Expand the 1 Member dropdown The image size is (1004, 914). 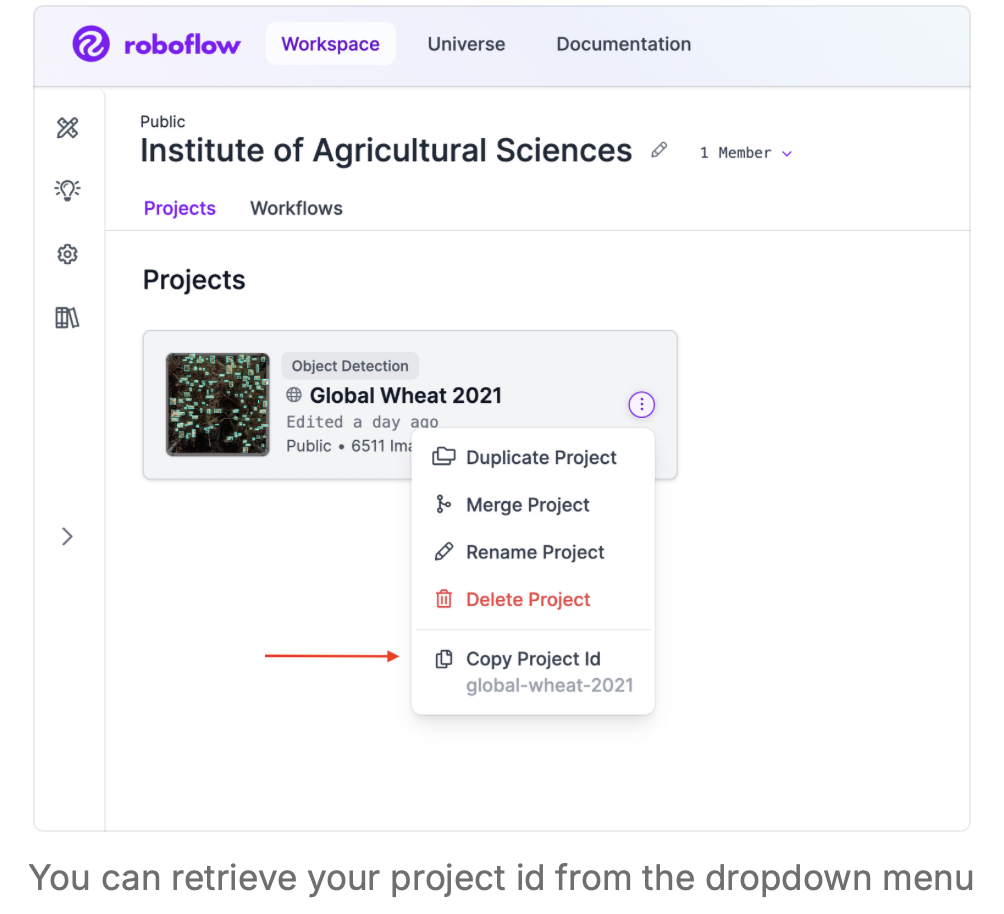point(745,152)
